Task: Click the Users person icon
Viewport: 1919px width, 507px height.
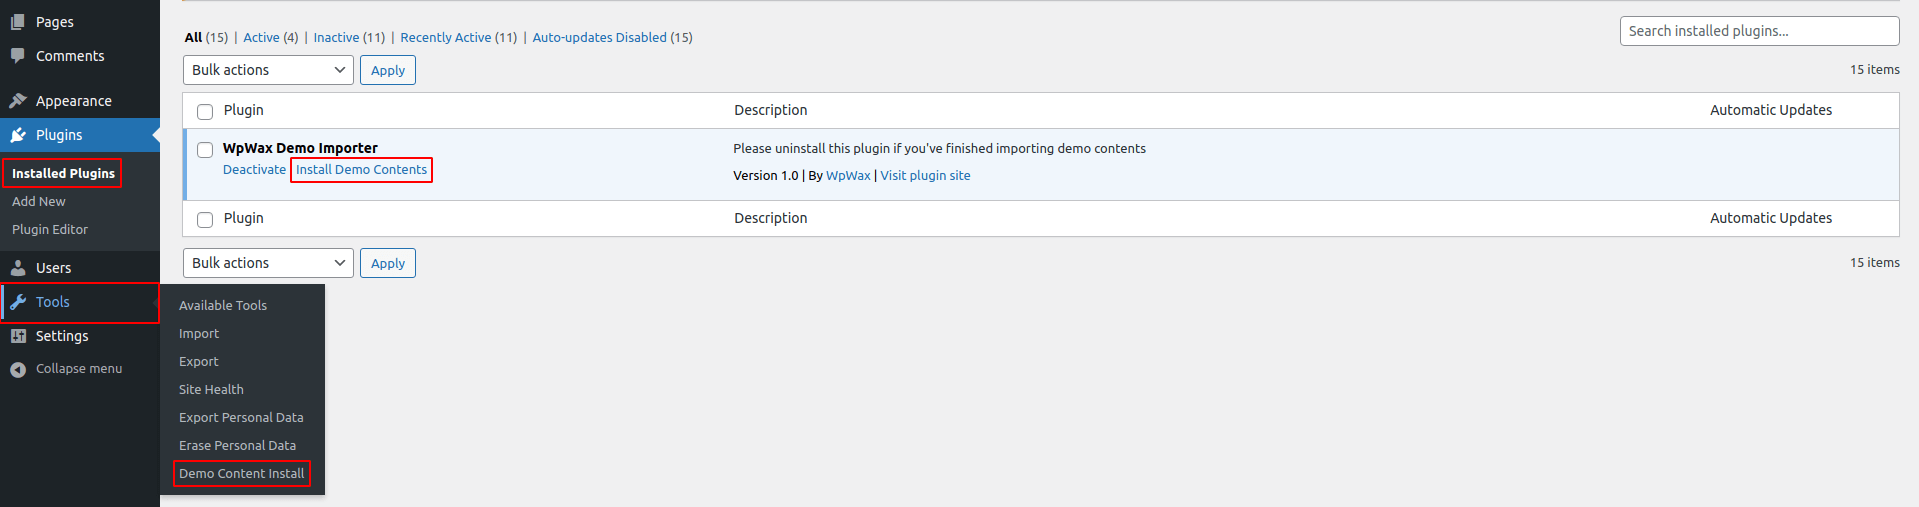Action: click(x=18, y=268)
